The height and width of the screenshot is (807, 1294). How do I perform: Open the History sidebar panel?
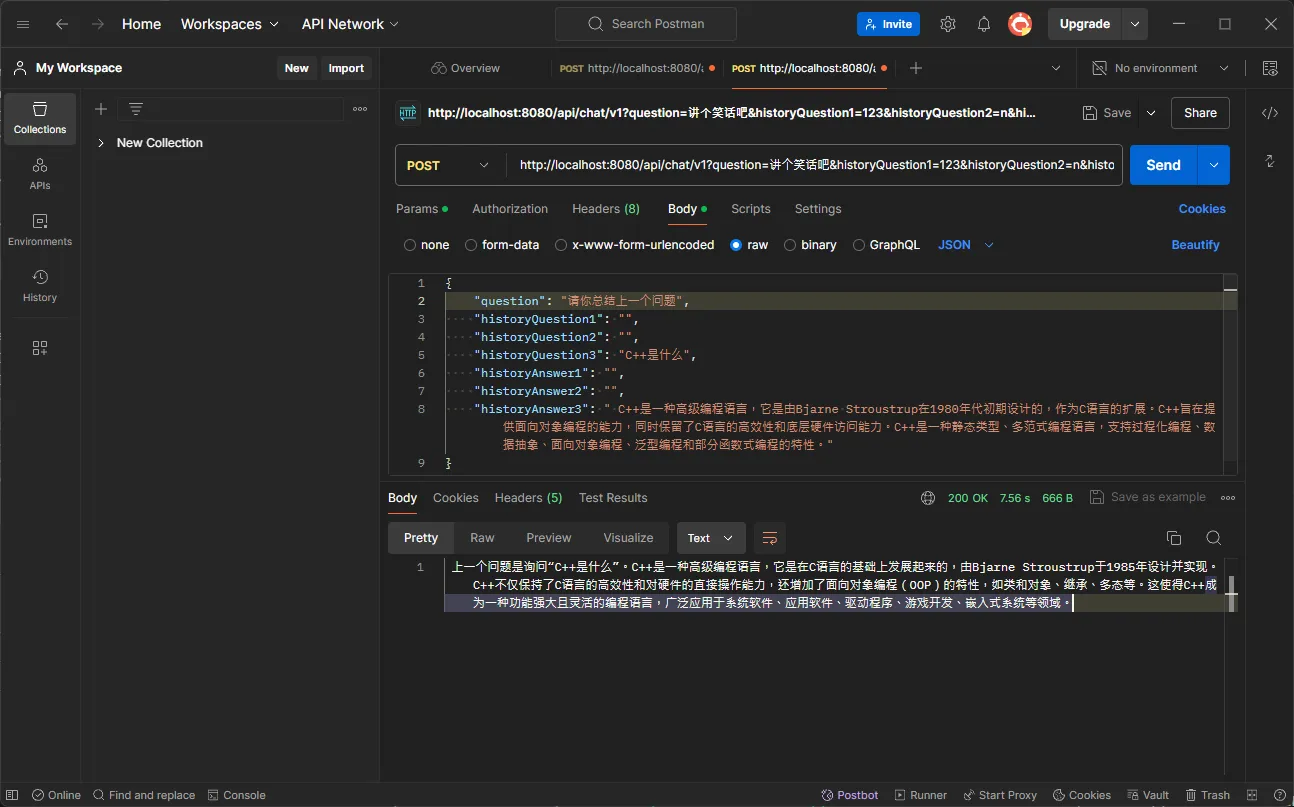[40, 286]
